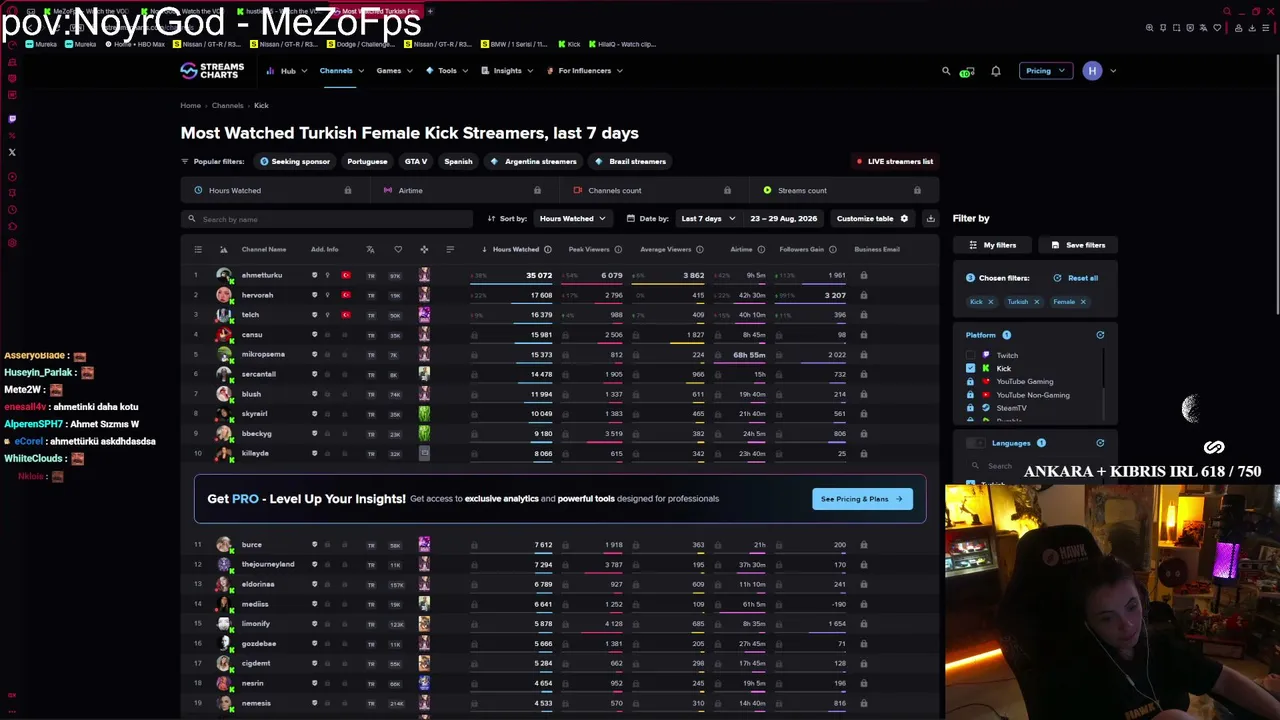
Task: Open the hervorah channel row link
Action: (x=257, y=295)
